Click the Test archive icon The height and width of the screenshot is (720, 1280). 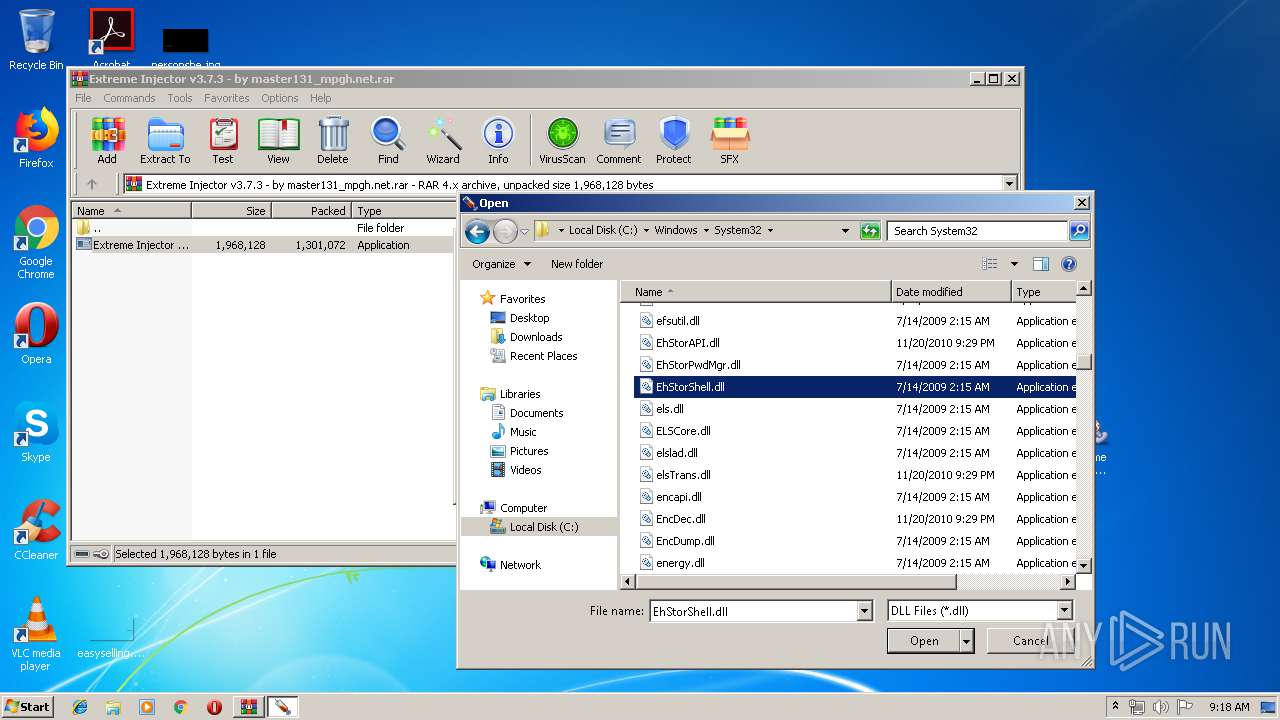(223, 140)
